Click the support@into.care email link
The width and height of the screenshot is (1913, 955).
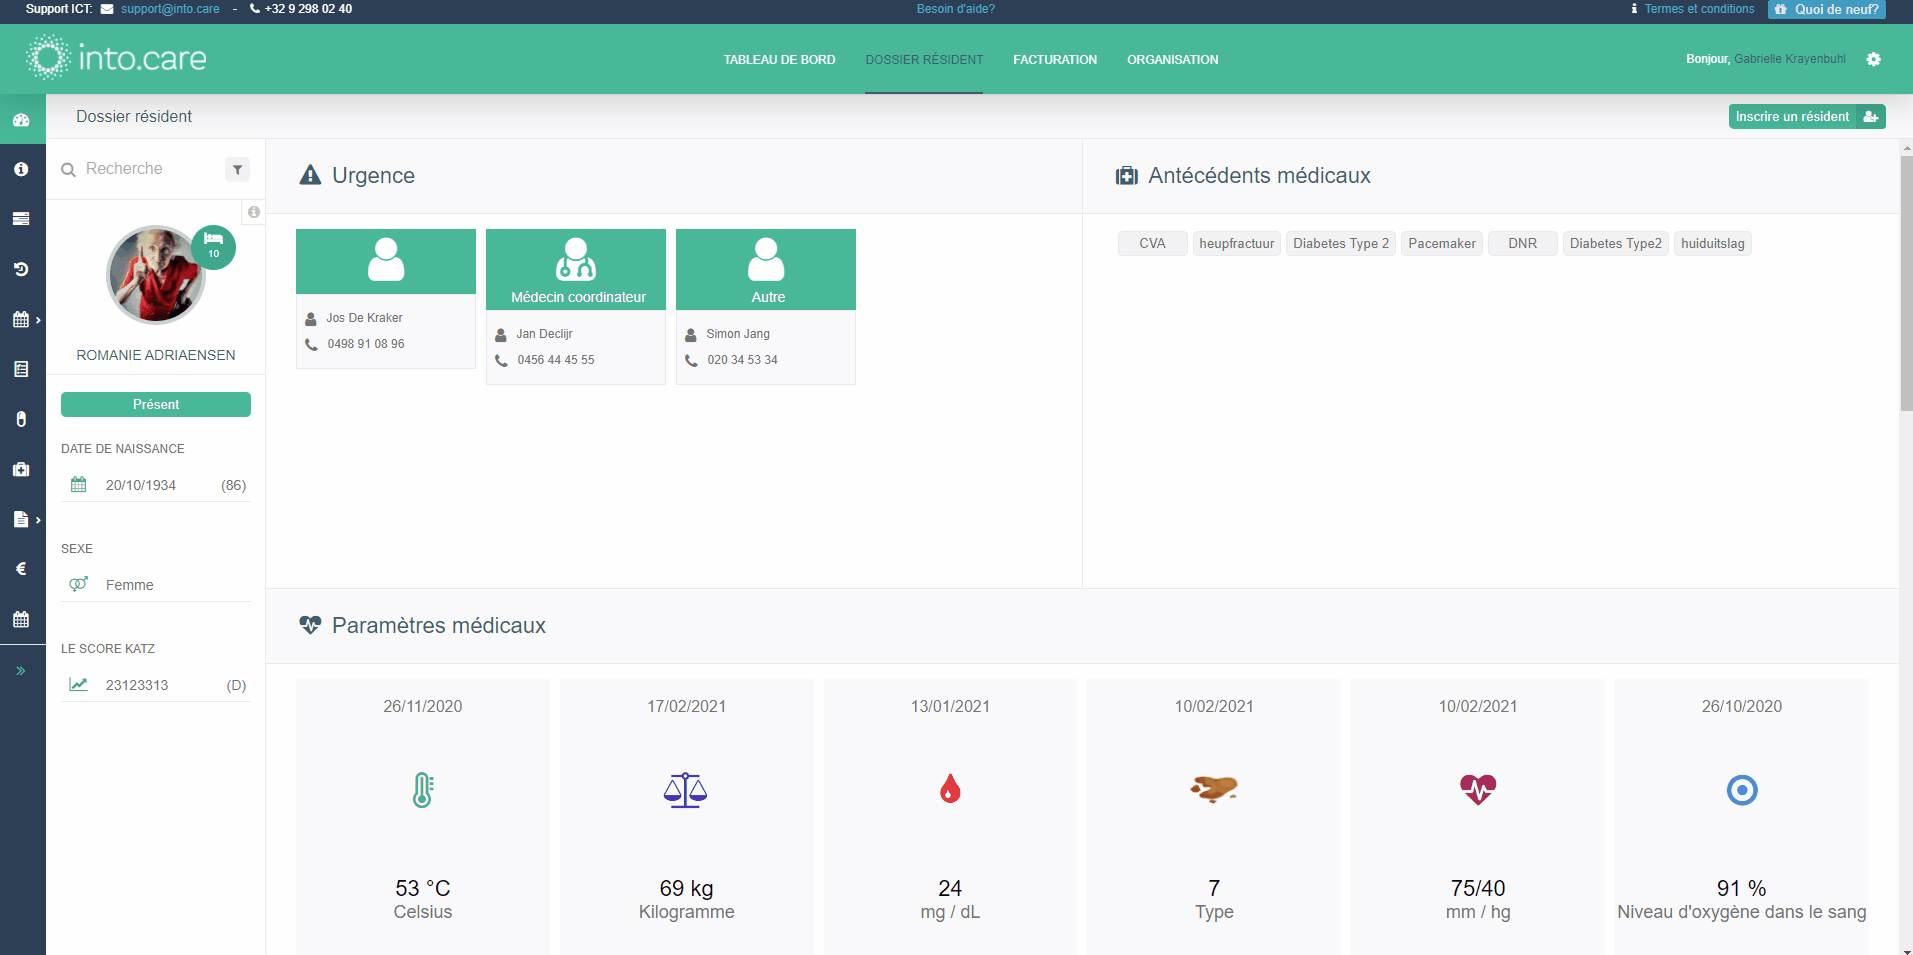[x=170, y=9]
